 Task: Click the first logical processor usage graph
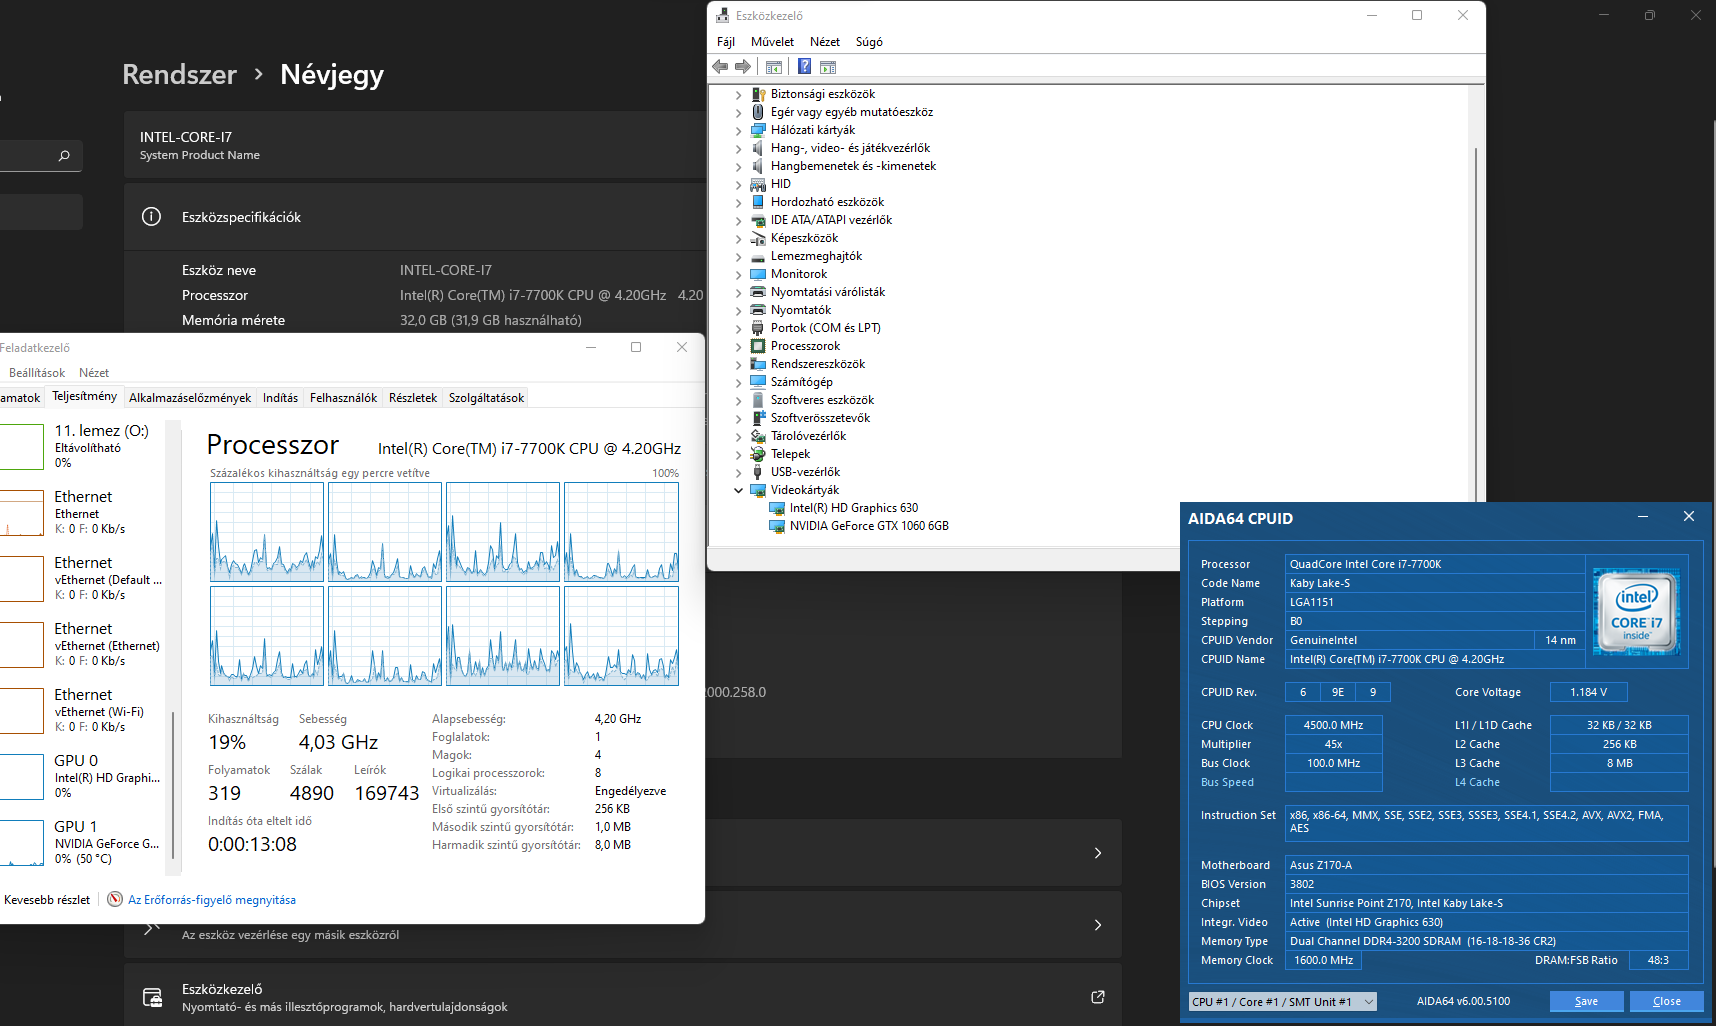(x=267, y=532)
